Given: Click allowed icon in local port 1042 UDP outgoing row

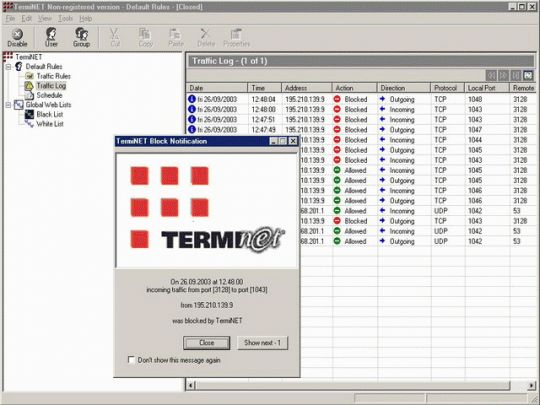Looking at the screenshot, I should click(337, 241).
